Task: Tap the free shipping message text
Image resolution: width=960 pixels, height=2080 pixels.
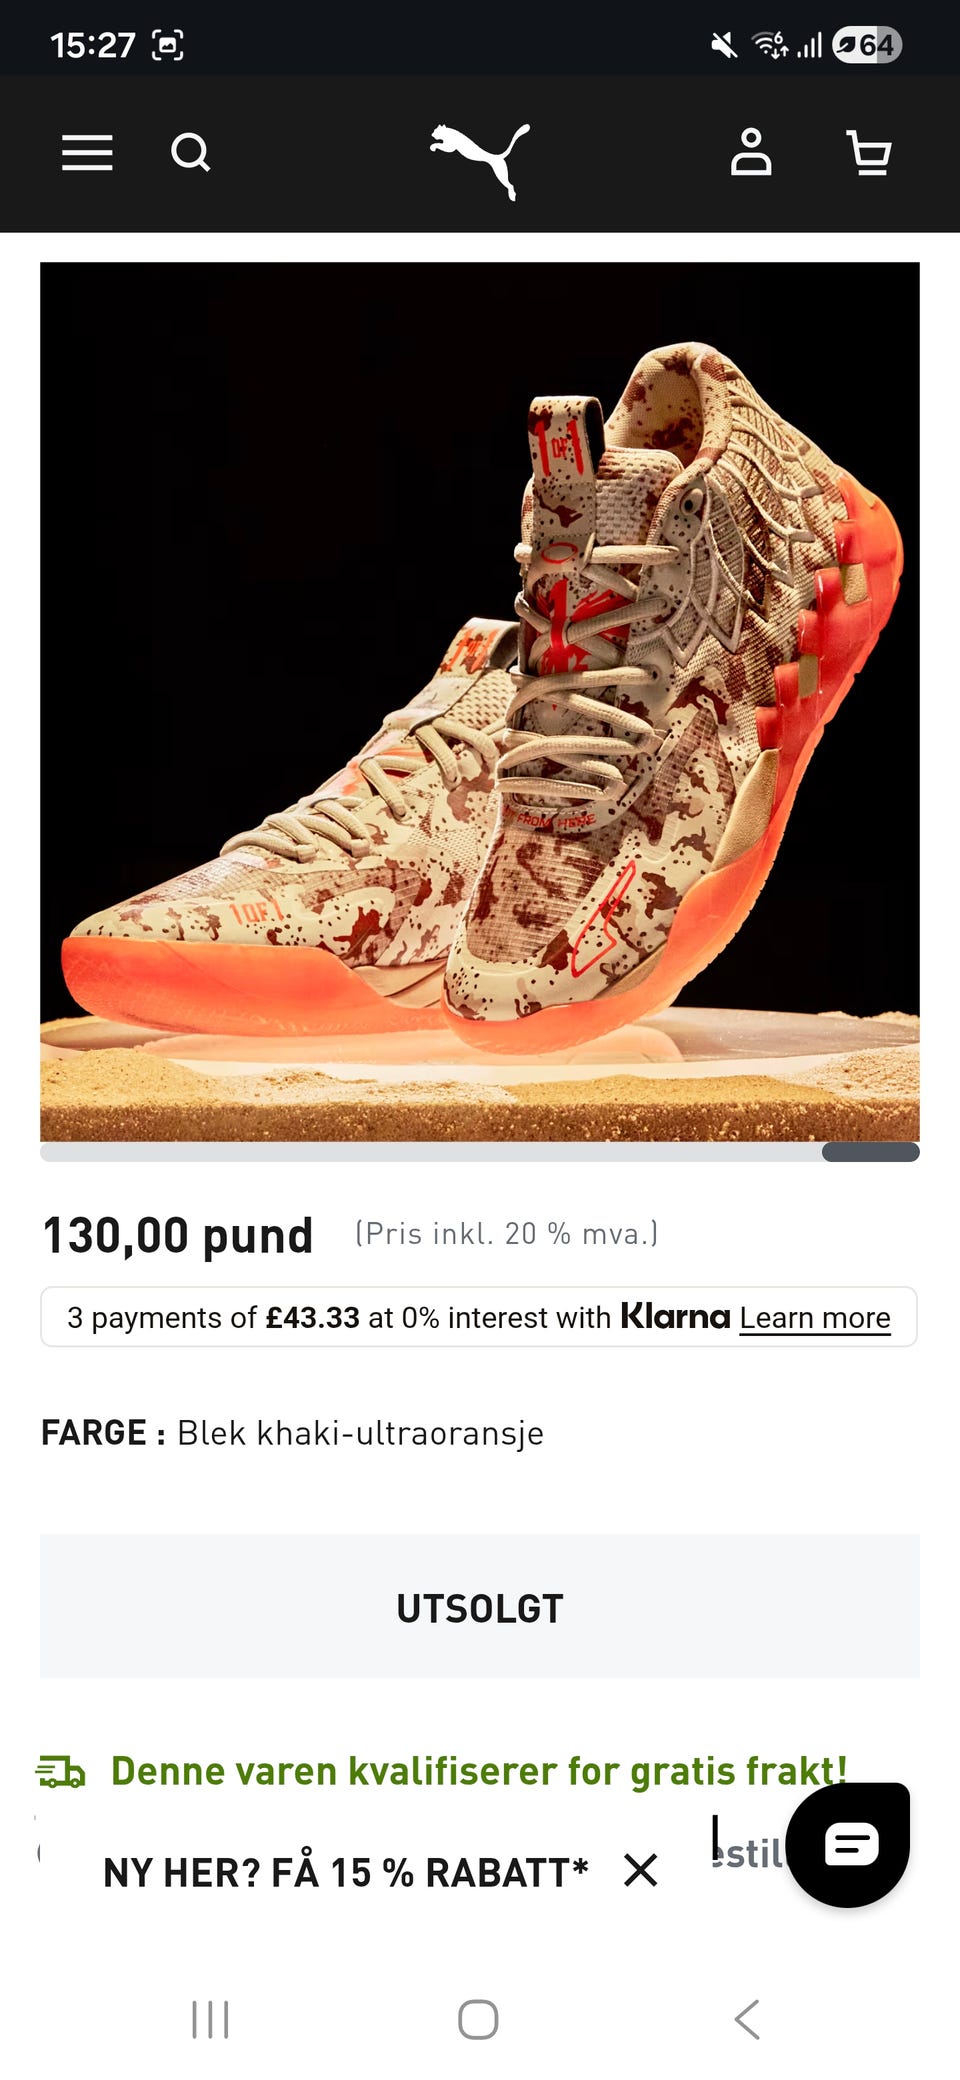Action: pos(479,1771)
